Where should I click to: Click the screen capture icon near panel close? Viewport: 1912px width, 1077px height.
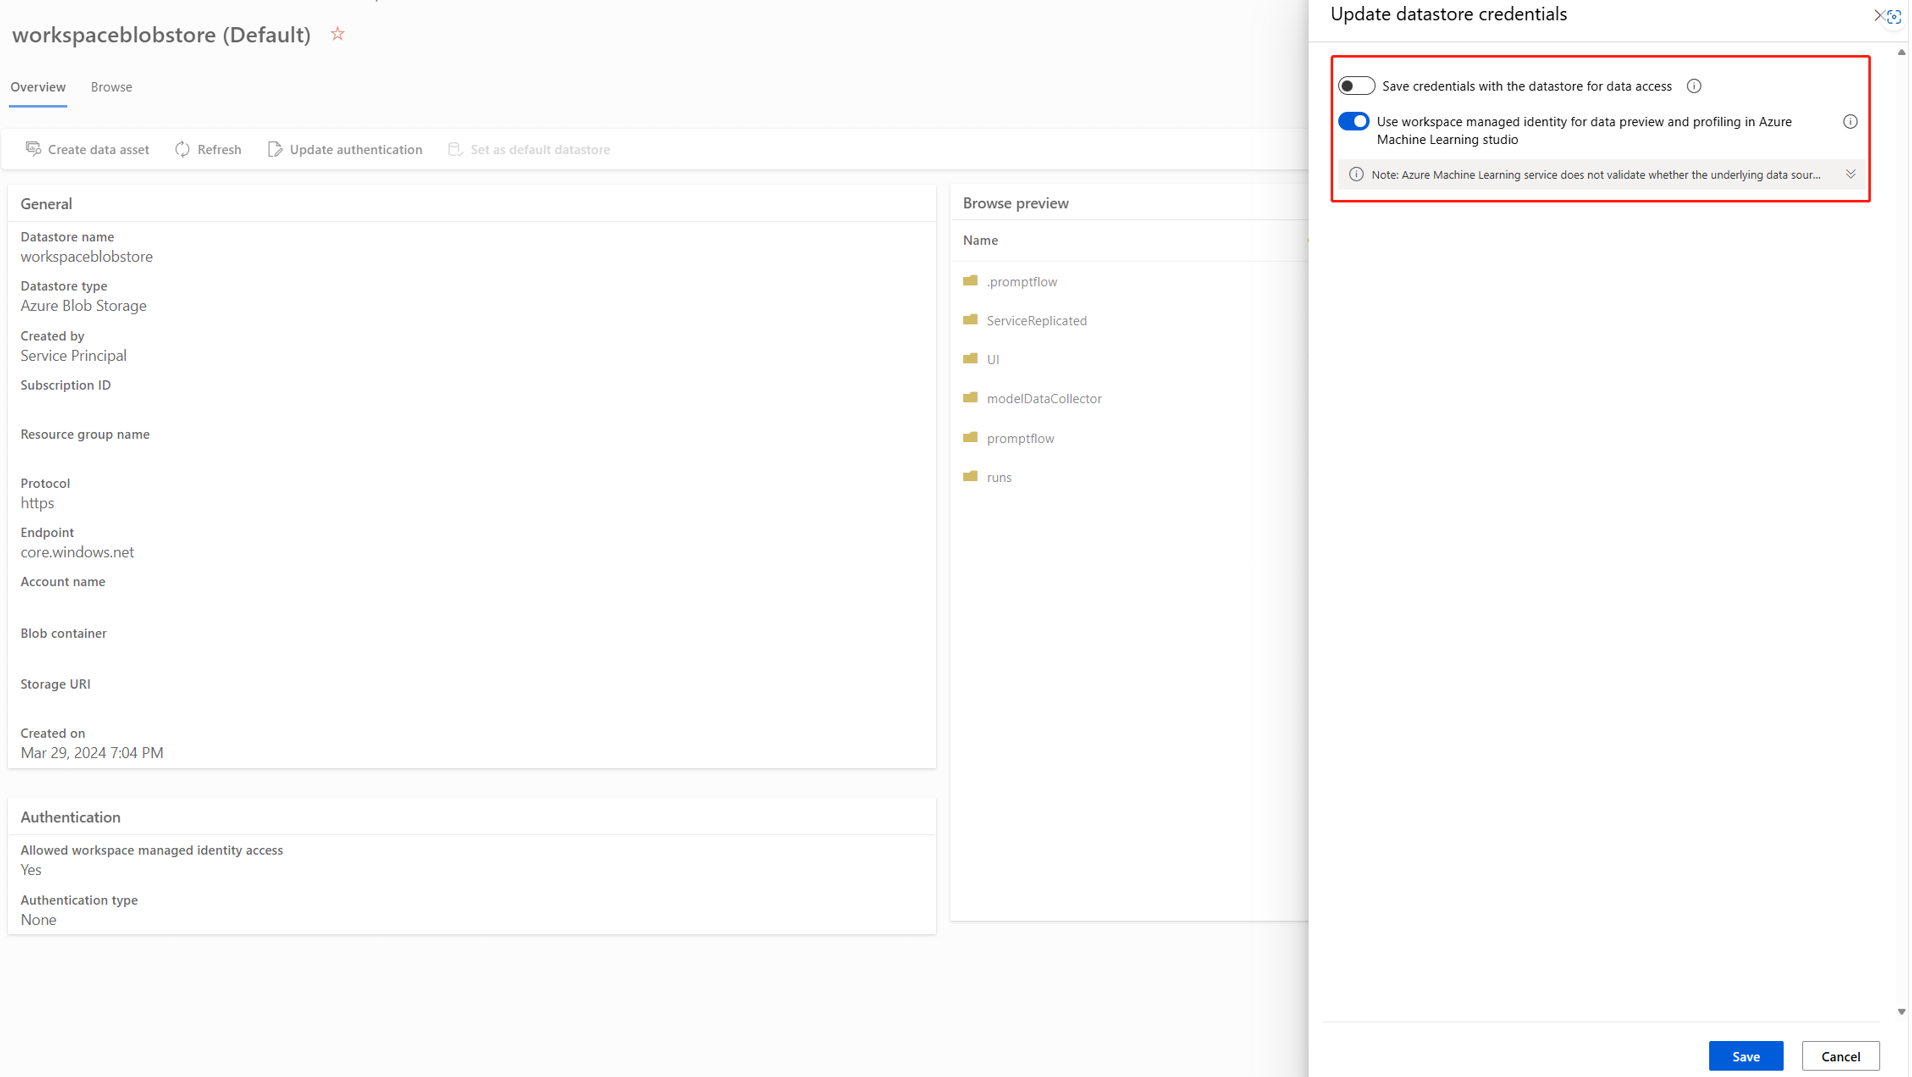tap(1895, 16)
